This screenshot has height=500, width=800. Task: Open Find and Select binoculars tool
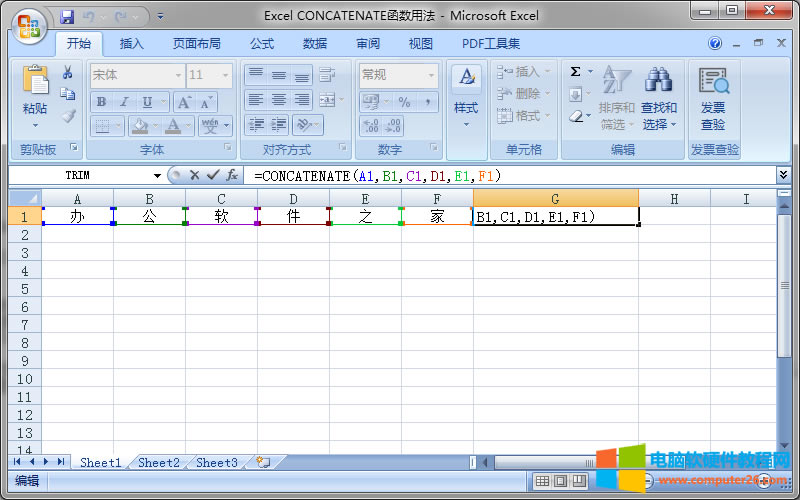coord(658,82)
